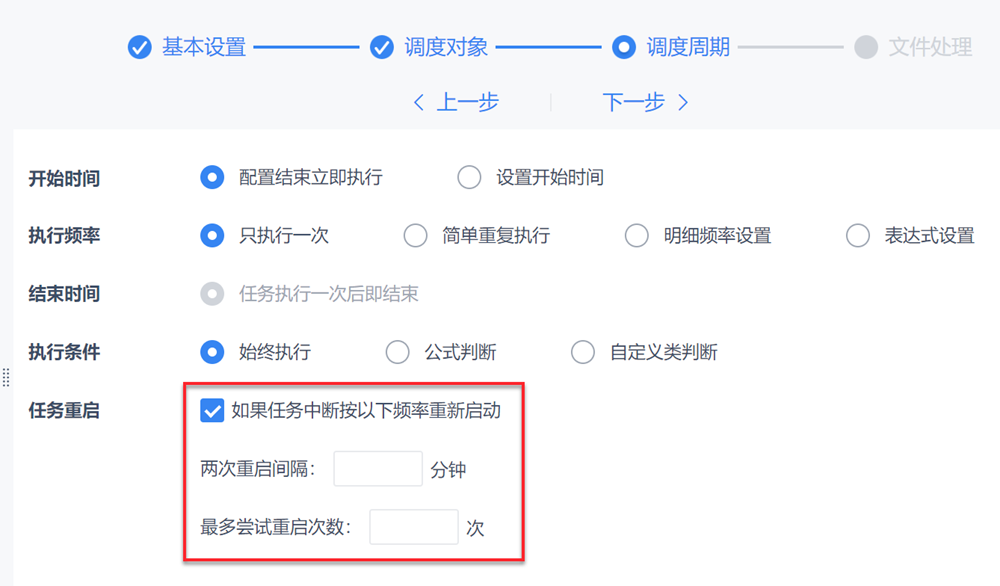Uncheck 如果任务中断按以下频率重新启动 checkbox
The height and width of the screenshot is (586, 1000).
(x=212, y=411)
